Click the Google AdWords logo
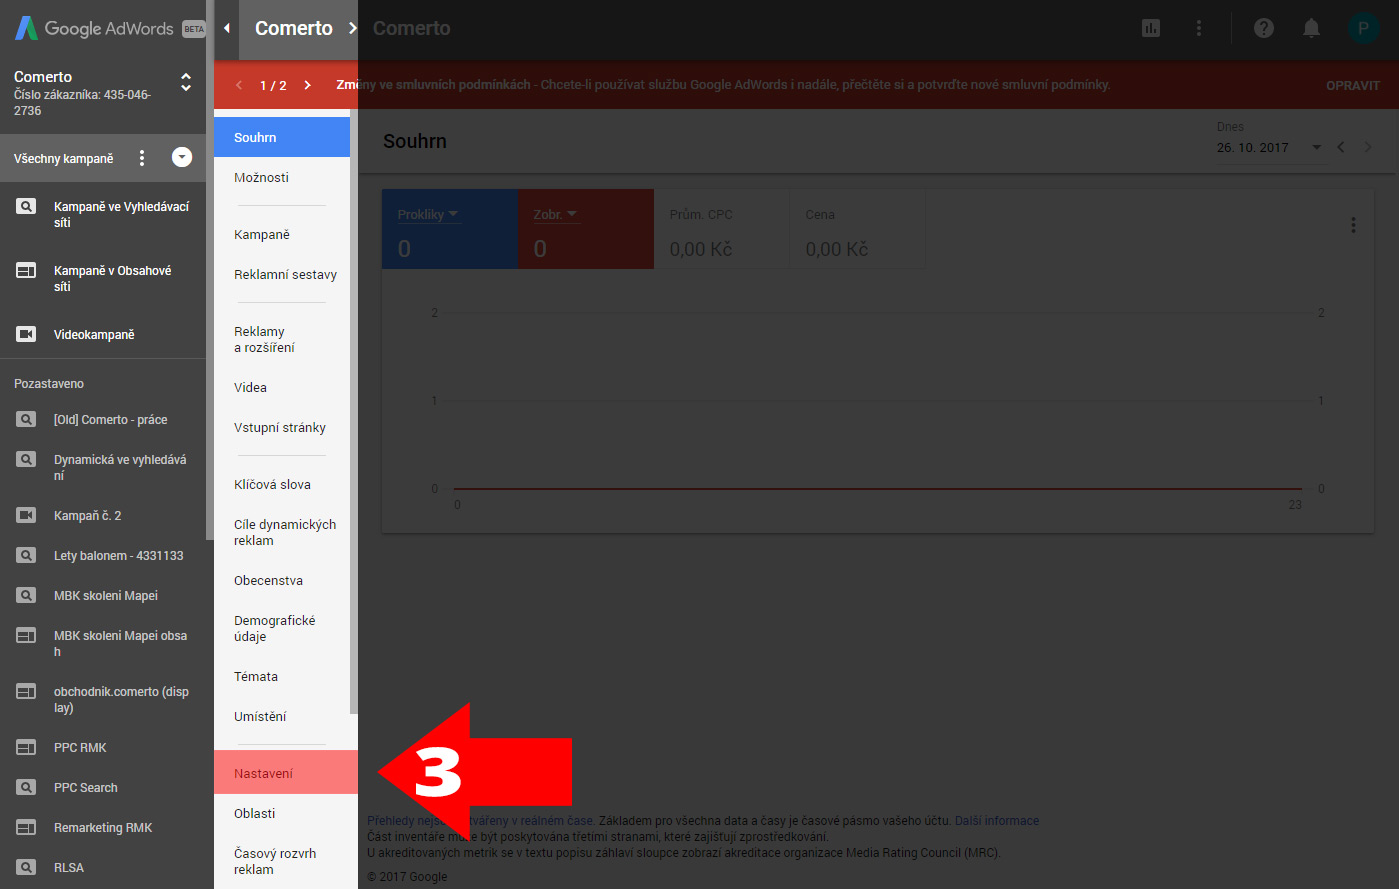This screenshot has width=1399, height=889. (110, 29)
